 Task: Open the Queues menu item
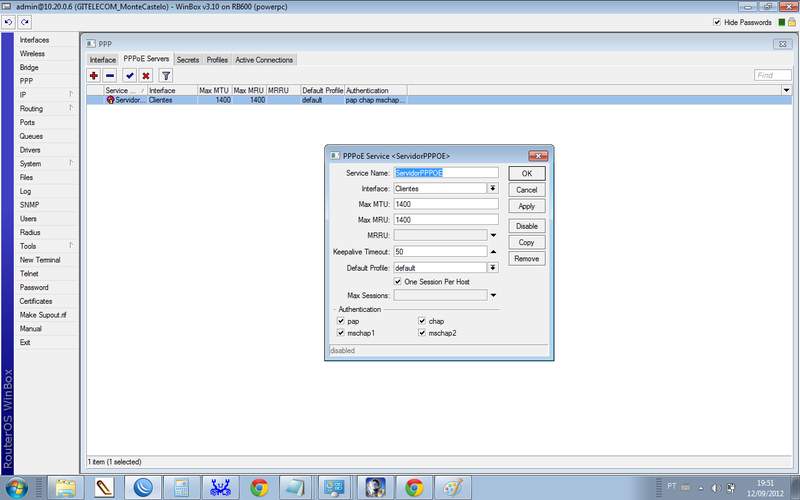(31, 136)
